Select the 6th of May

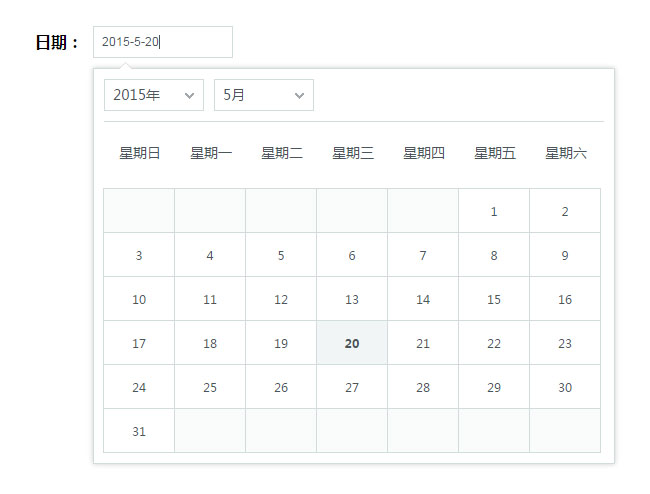pyautogui.click(x=352, y=255)
